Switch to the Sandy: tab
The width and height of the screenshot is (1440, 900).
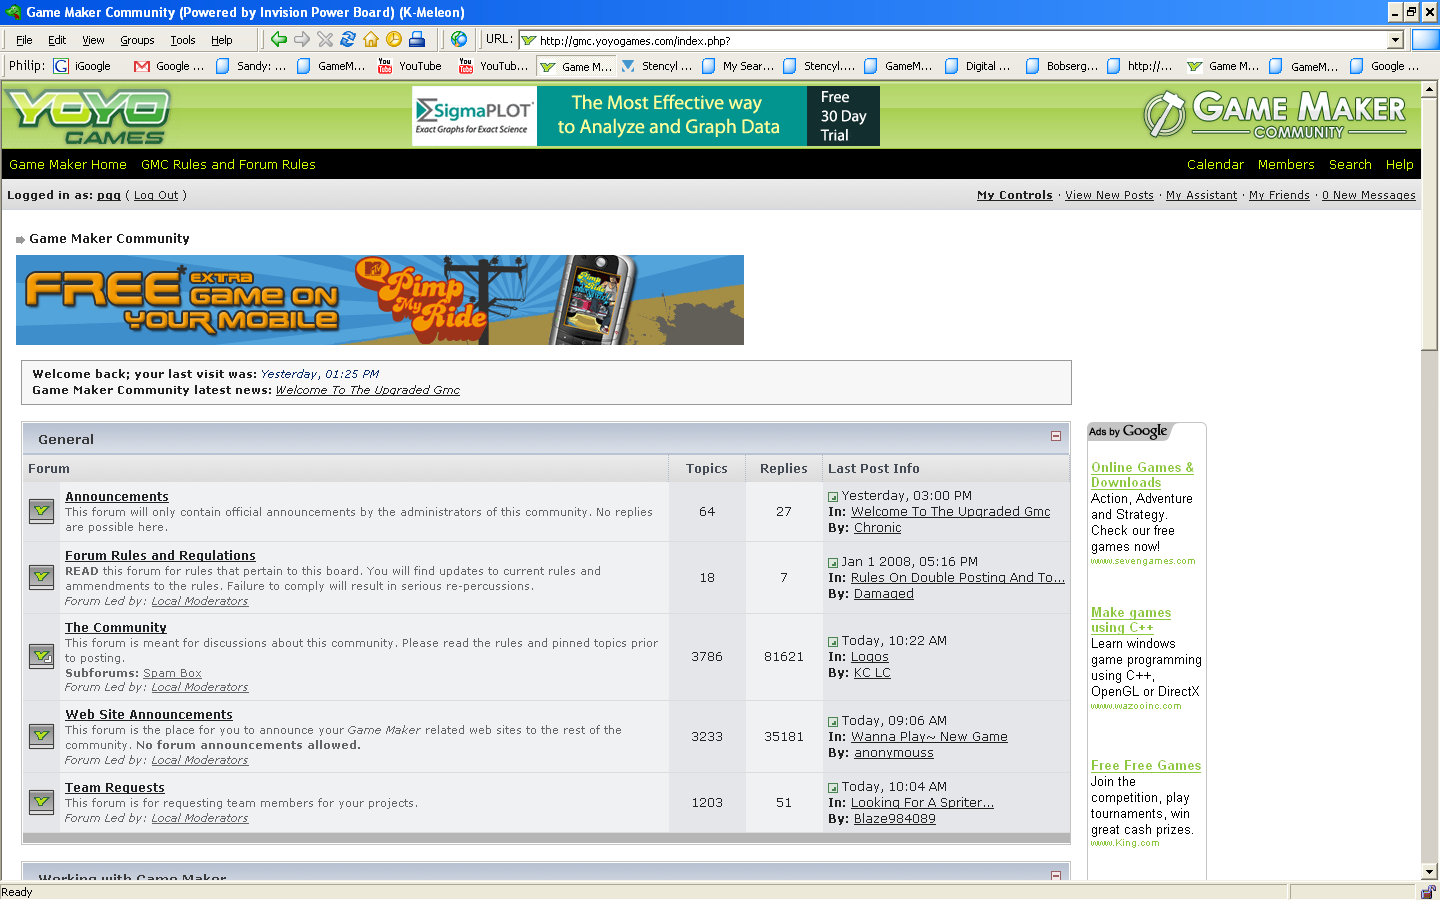(x=251, y=66)
